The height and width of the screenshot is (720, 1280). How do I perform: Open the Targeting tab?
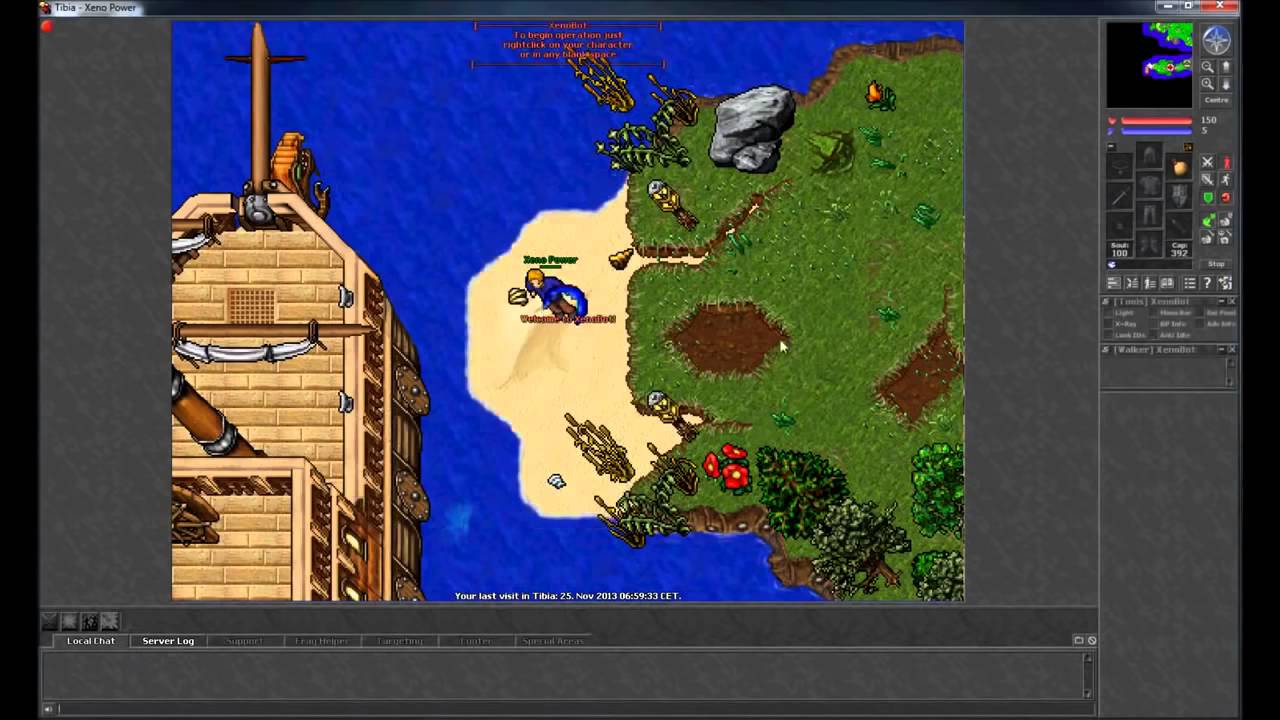point(399,641)
